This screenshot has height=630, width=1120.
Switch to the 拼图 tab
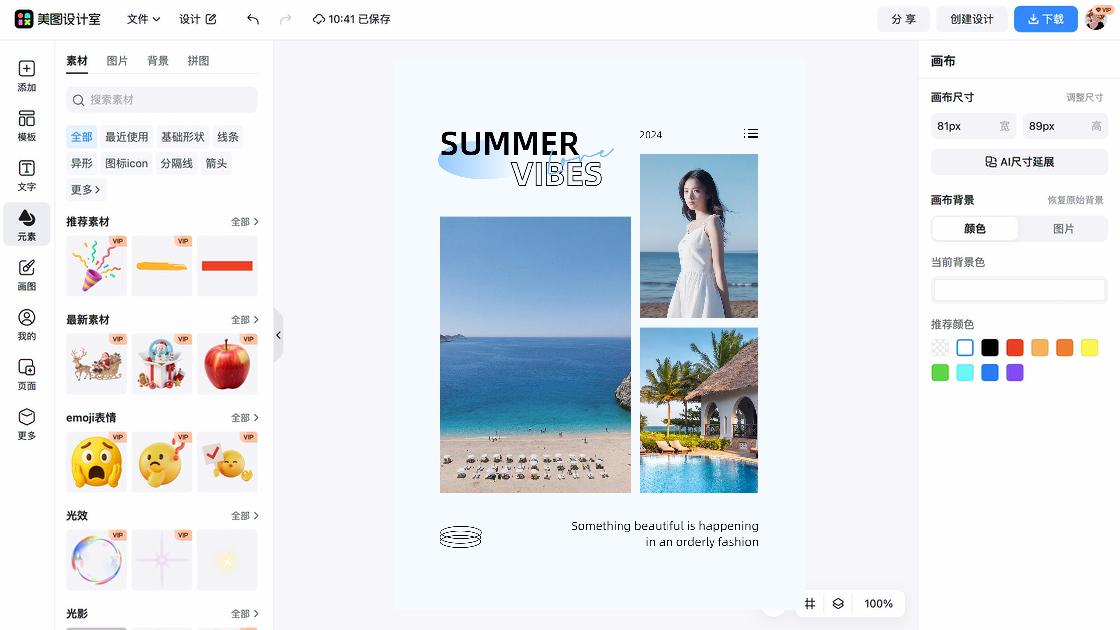pyautogui.click(x=199, y=61)
